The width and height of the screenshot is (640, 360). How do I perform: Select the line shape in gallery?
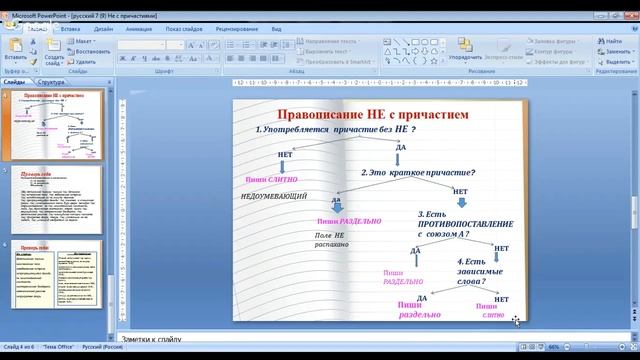pyautogui.click(x=397, y=42)
